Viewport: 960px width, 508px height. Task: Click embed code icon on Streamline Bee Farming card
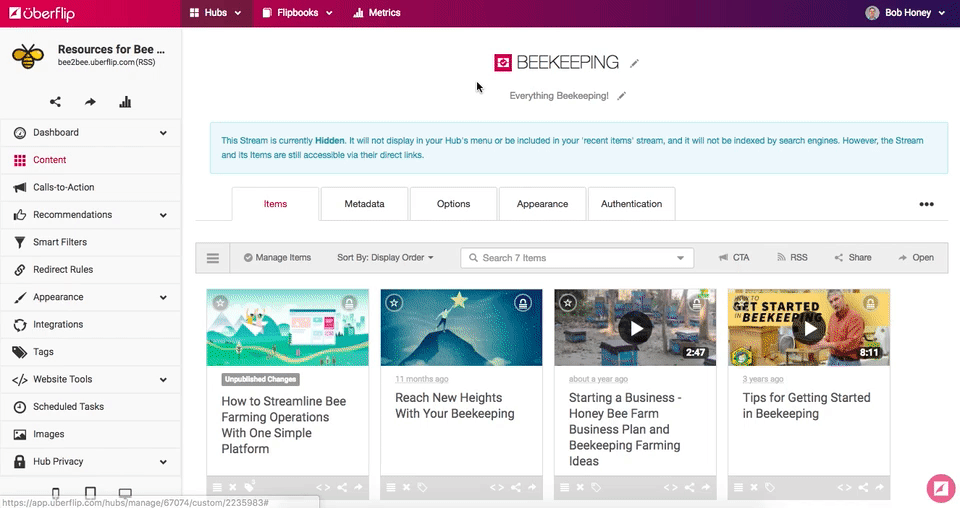point(323,488)
